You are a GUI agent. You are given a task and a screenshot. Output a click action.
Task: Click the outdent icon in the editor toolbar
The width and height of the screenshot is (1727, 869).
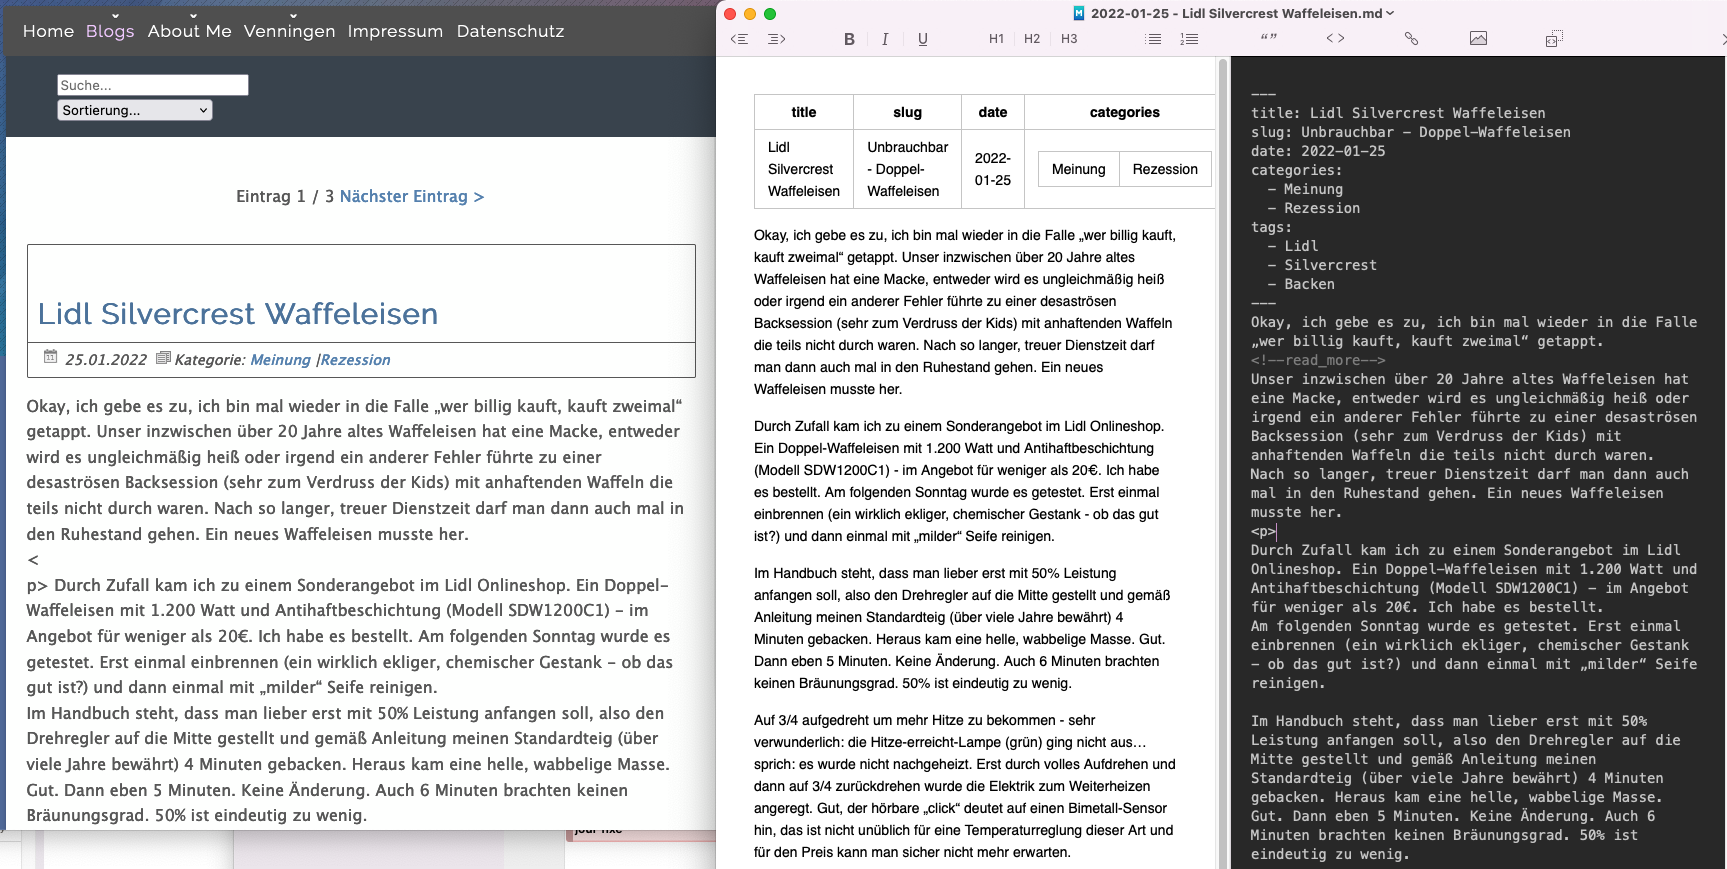point(739,39)
